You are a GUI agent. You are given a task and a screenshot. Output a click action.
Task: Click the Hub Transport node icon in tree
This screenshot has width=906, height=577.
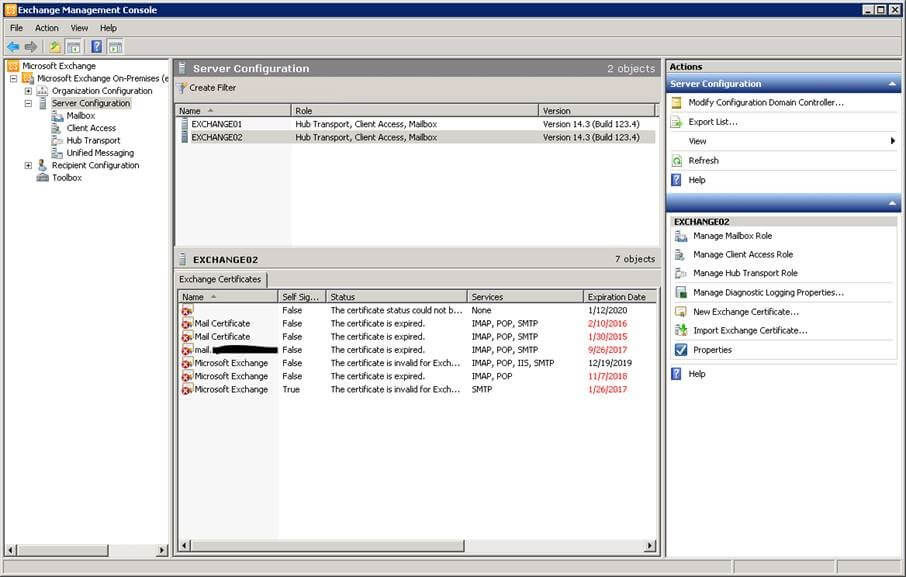57,140
